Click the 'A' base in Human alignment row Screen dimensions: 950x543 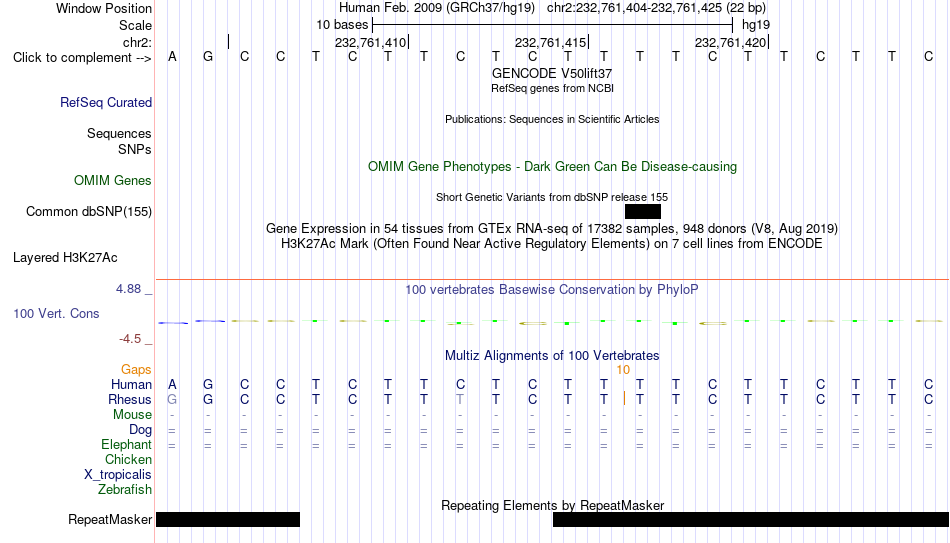coord(172,384)
